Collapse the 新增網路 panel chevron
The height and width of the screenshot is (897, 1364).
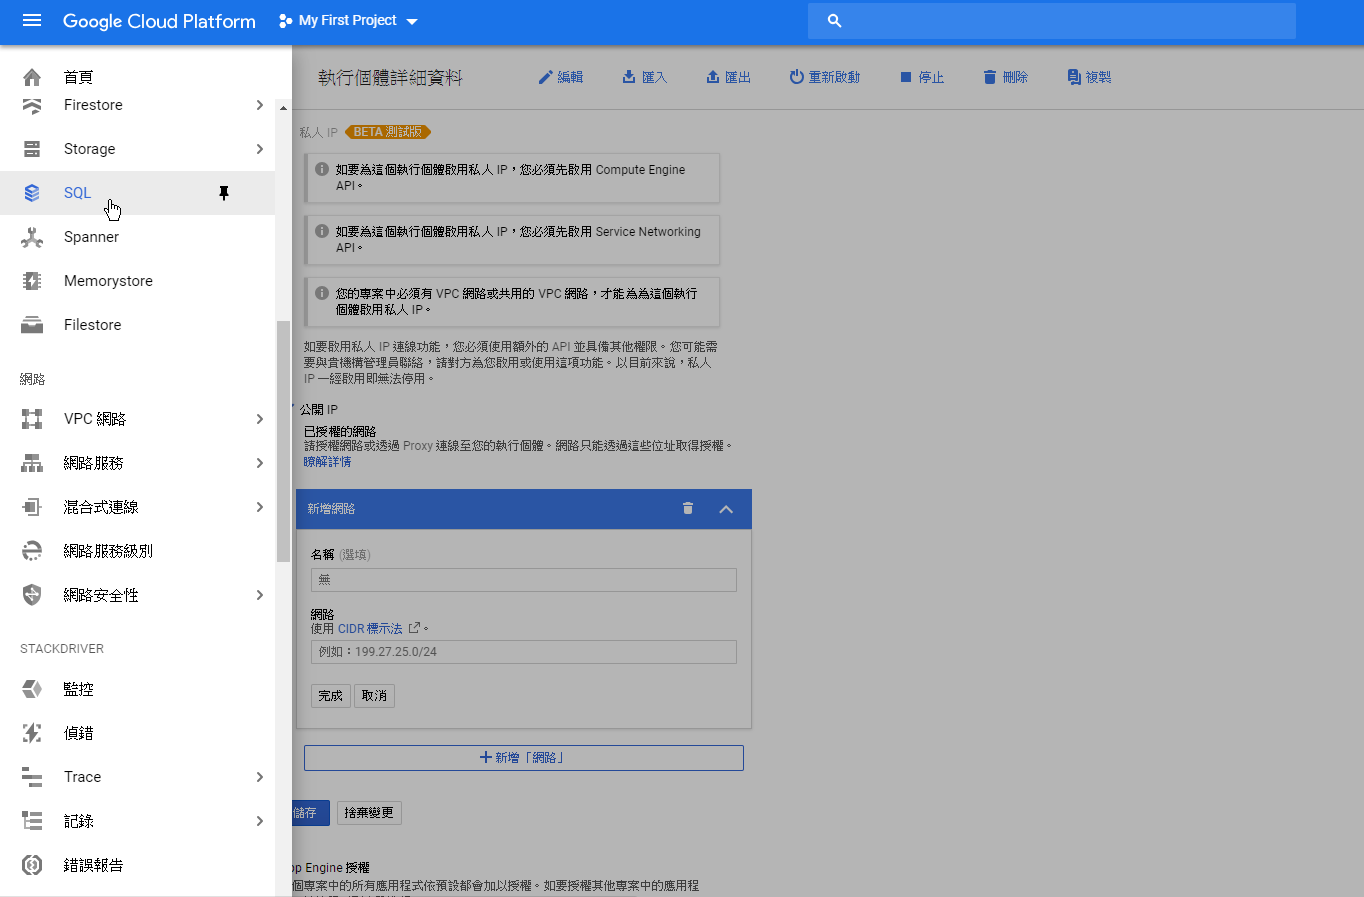tap(726, 509)
